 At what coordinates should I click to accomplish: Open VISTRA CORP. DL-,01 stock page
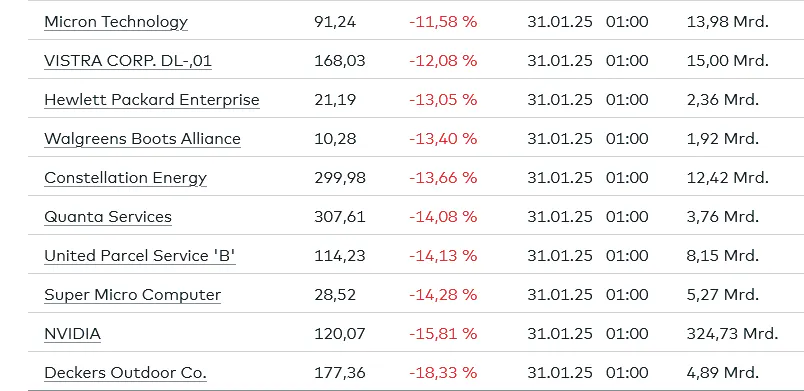(128, 61)
